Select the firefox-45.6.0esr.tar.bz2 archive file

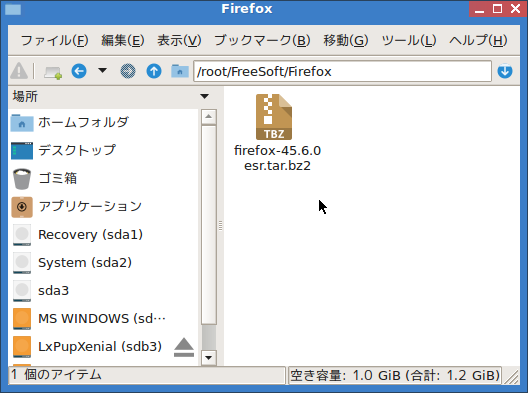277,133
